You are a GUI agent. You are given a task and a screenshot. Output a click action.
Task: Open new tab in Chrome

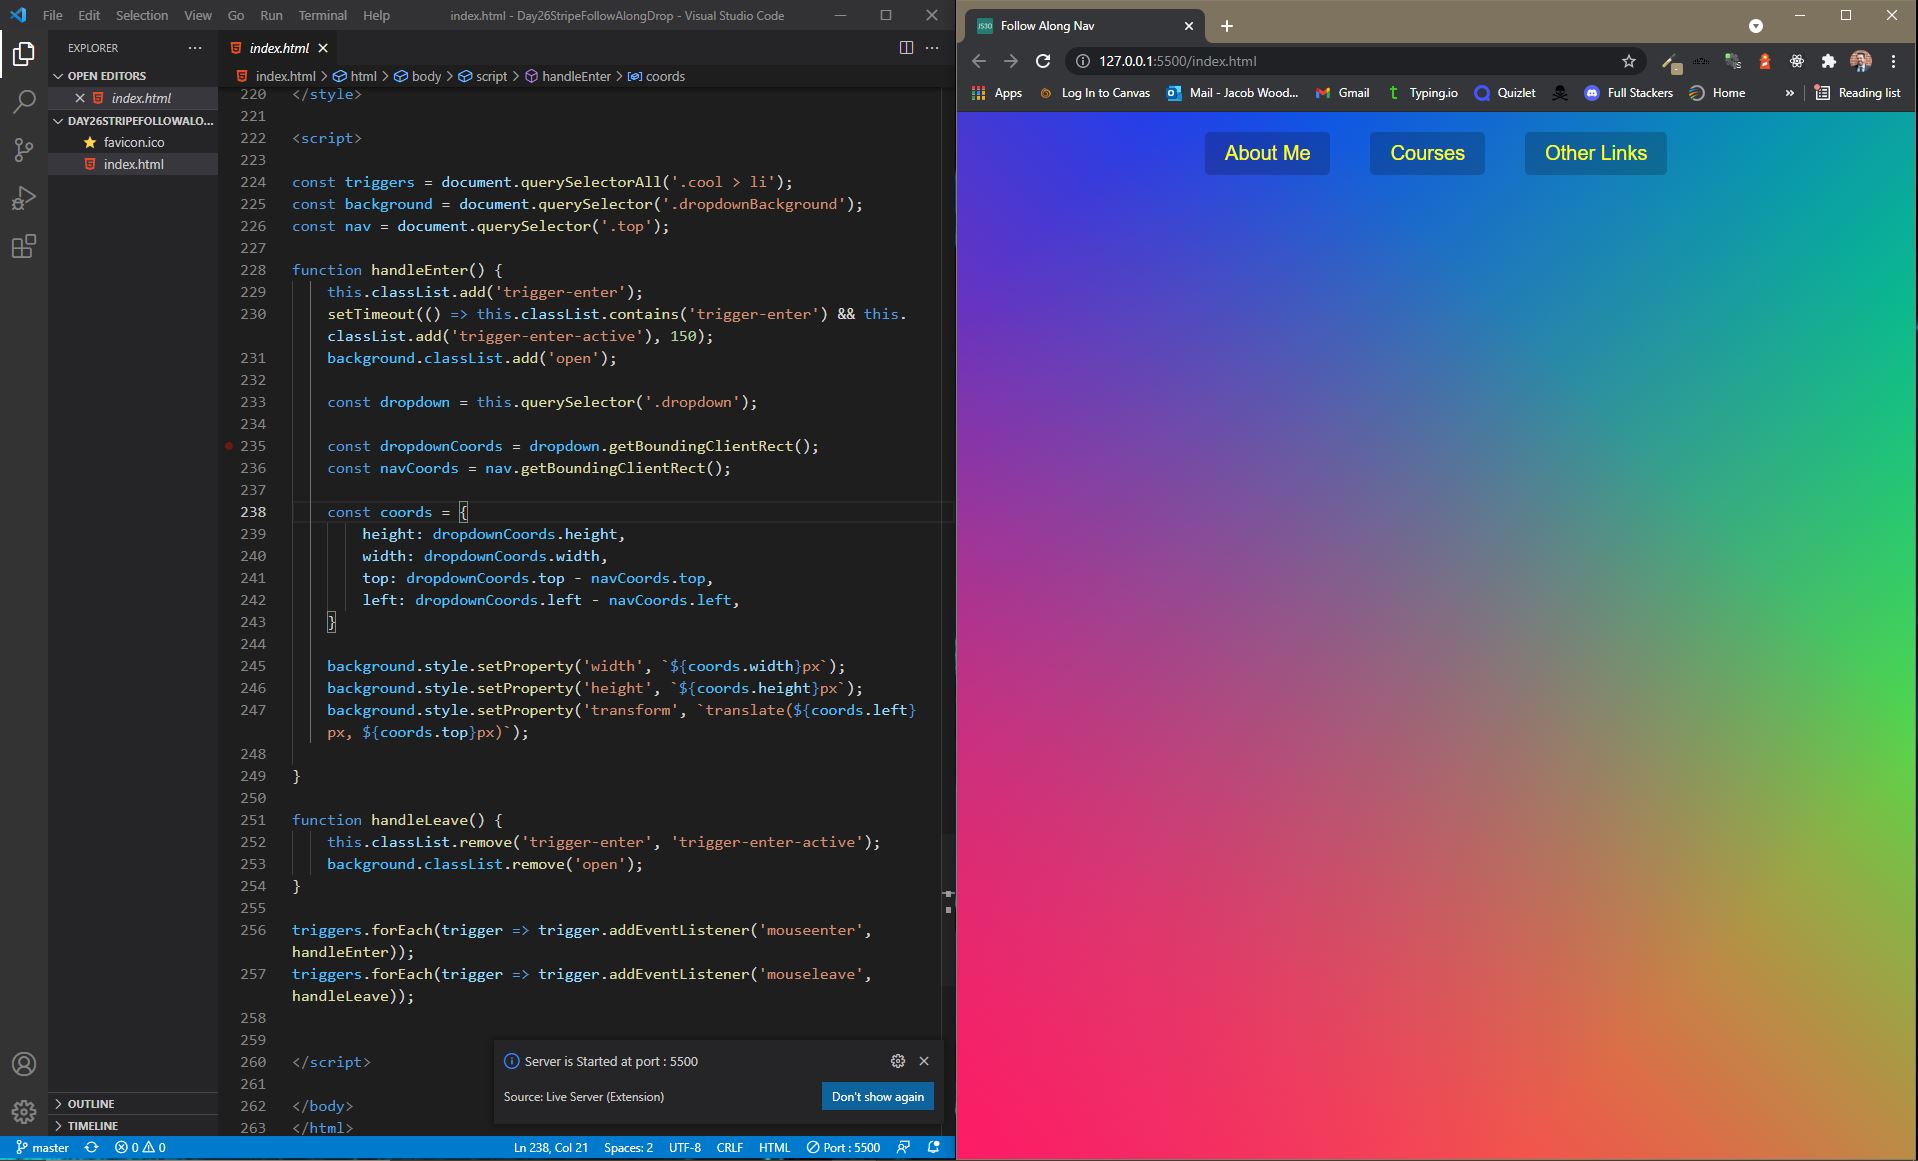[x=1227, y=26]
